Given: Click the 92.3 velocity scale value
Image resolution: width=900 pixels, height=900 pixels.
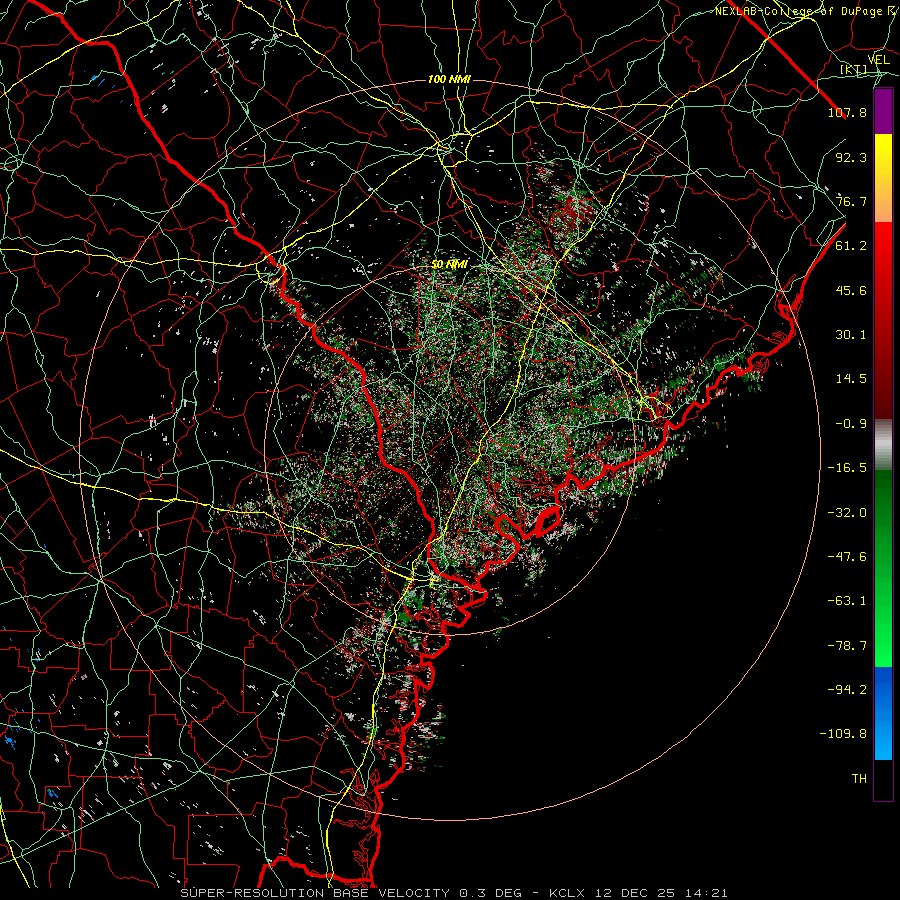Looking at the screenshot, I should point(851,157).
